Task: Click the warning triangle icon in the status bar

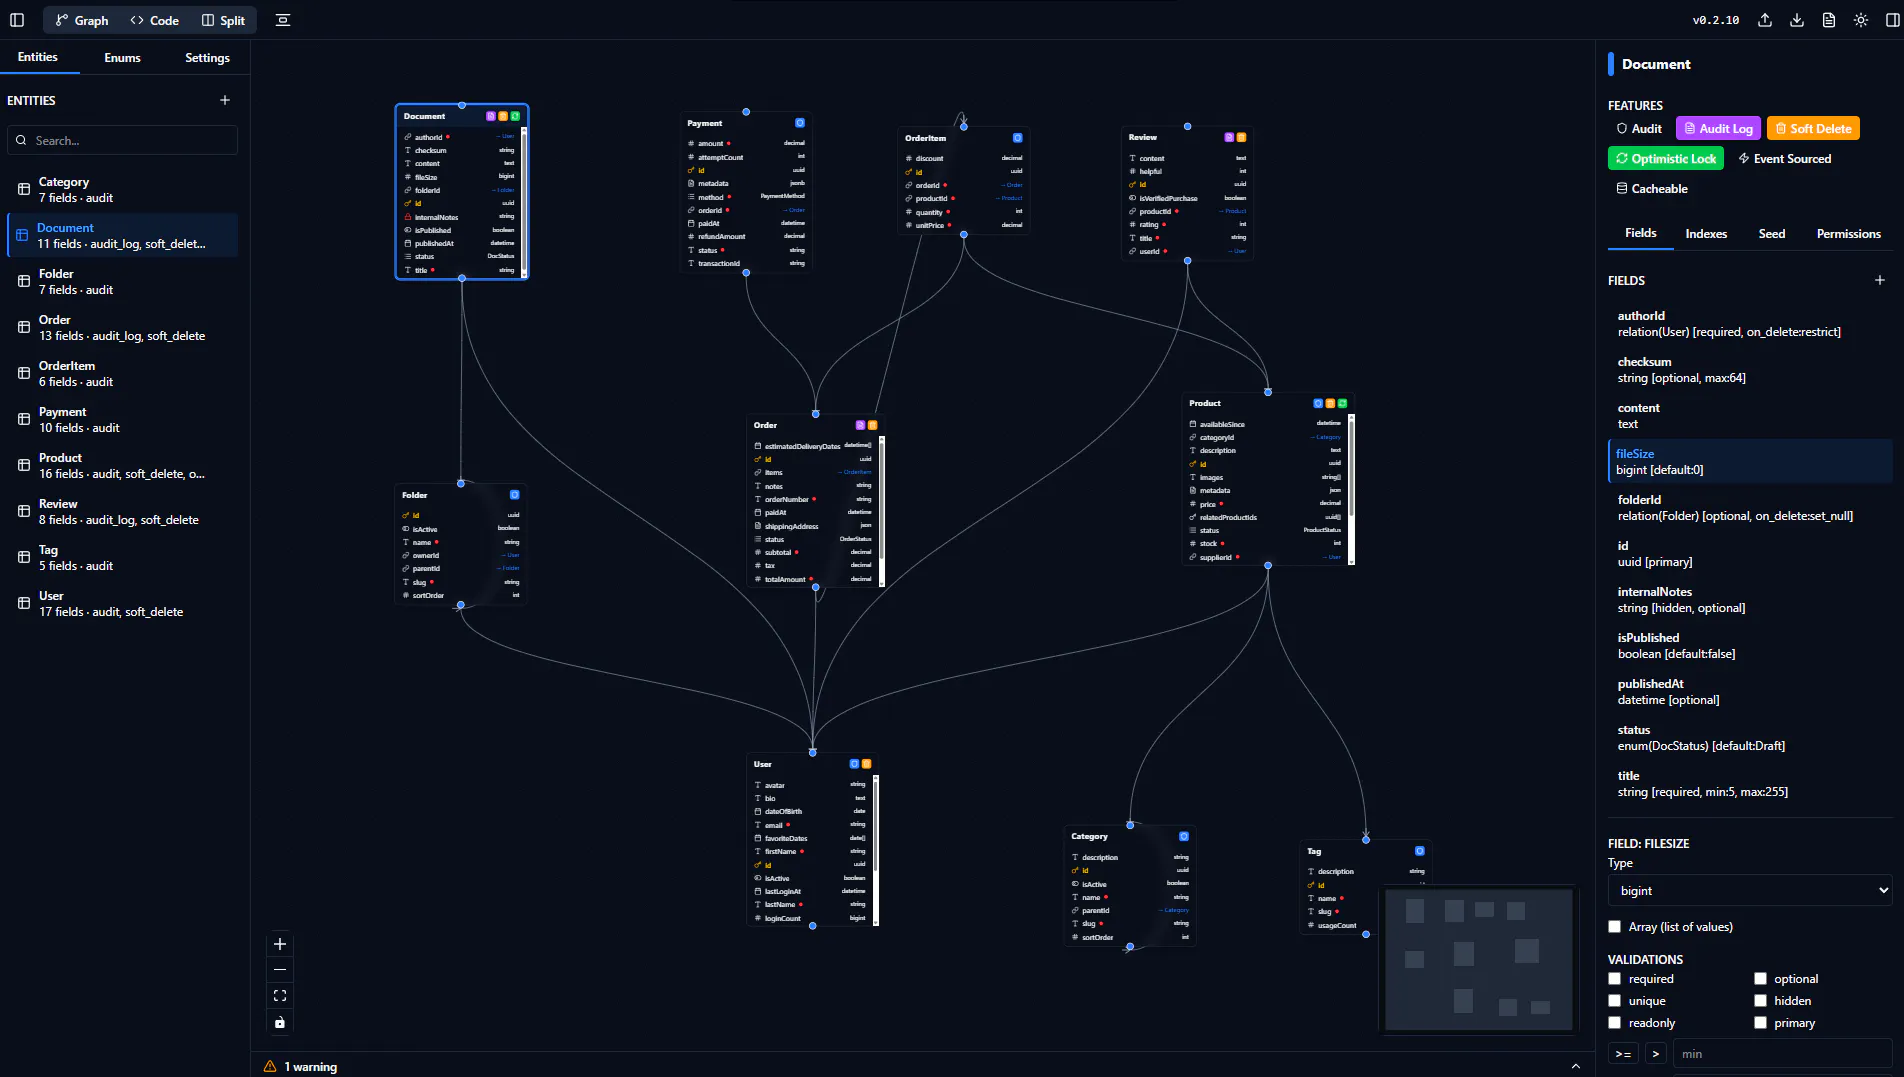Action: [x=270, y=1067]
